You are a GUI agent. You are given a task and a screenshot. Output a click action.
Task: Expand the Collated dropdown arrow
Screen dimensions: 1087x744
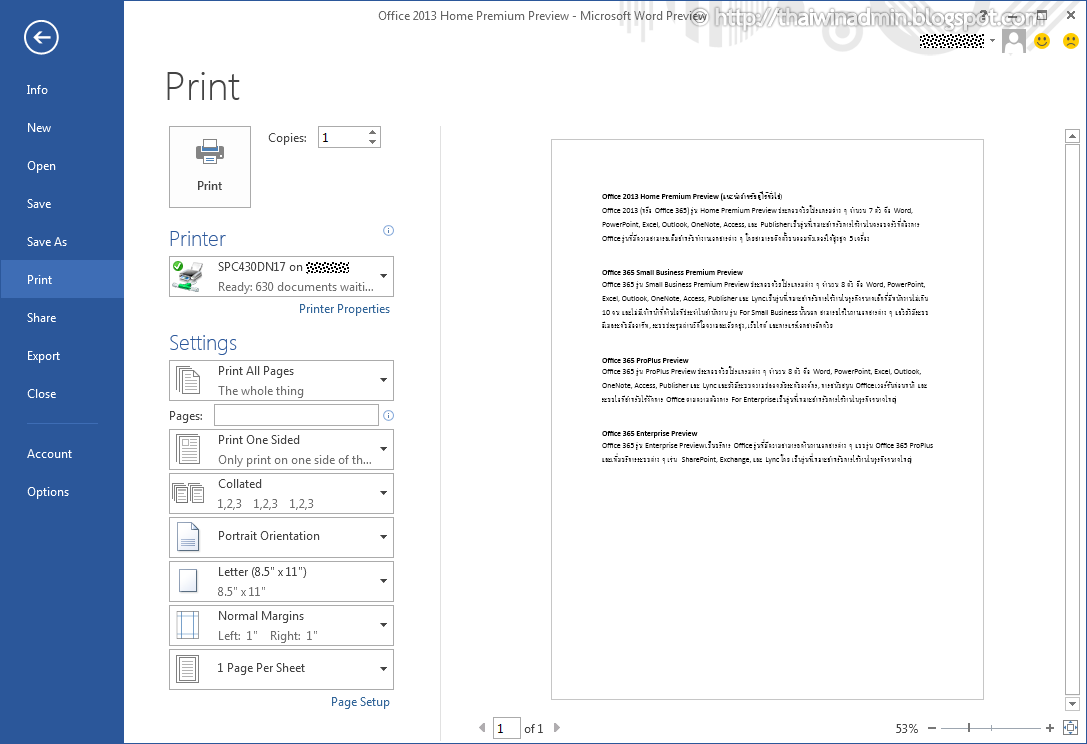(383, 493)
